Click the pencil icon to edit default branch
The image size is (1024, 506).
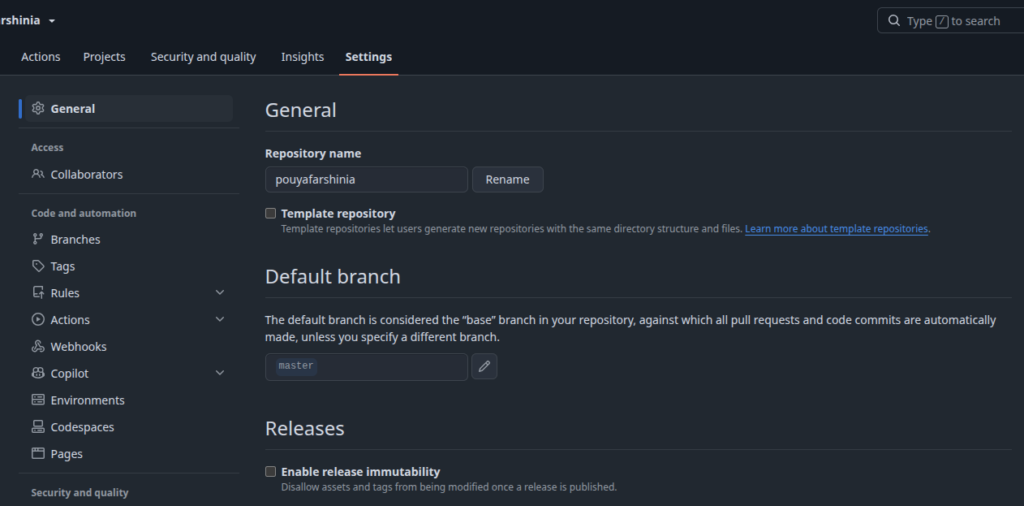pyautogui.click(x=484, y=366)
